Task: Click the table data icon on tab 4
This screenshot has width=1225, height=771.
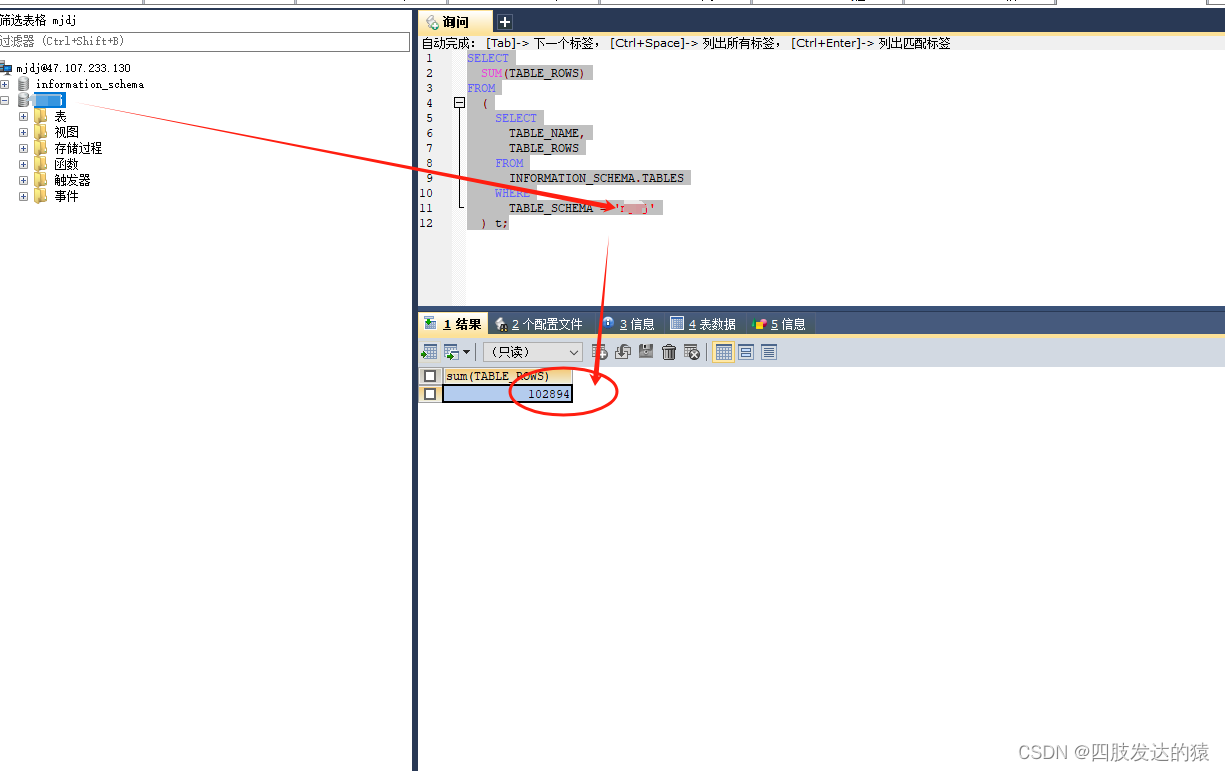Action: (677, 324)
